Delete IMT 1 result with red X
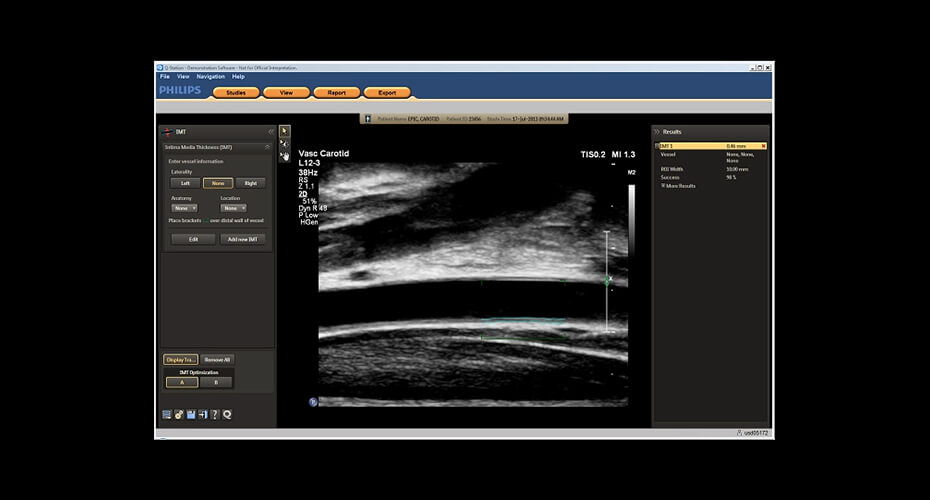930x500 pixels. coord(763,146)
